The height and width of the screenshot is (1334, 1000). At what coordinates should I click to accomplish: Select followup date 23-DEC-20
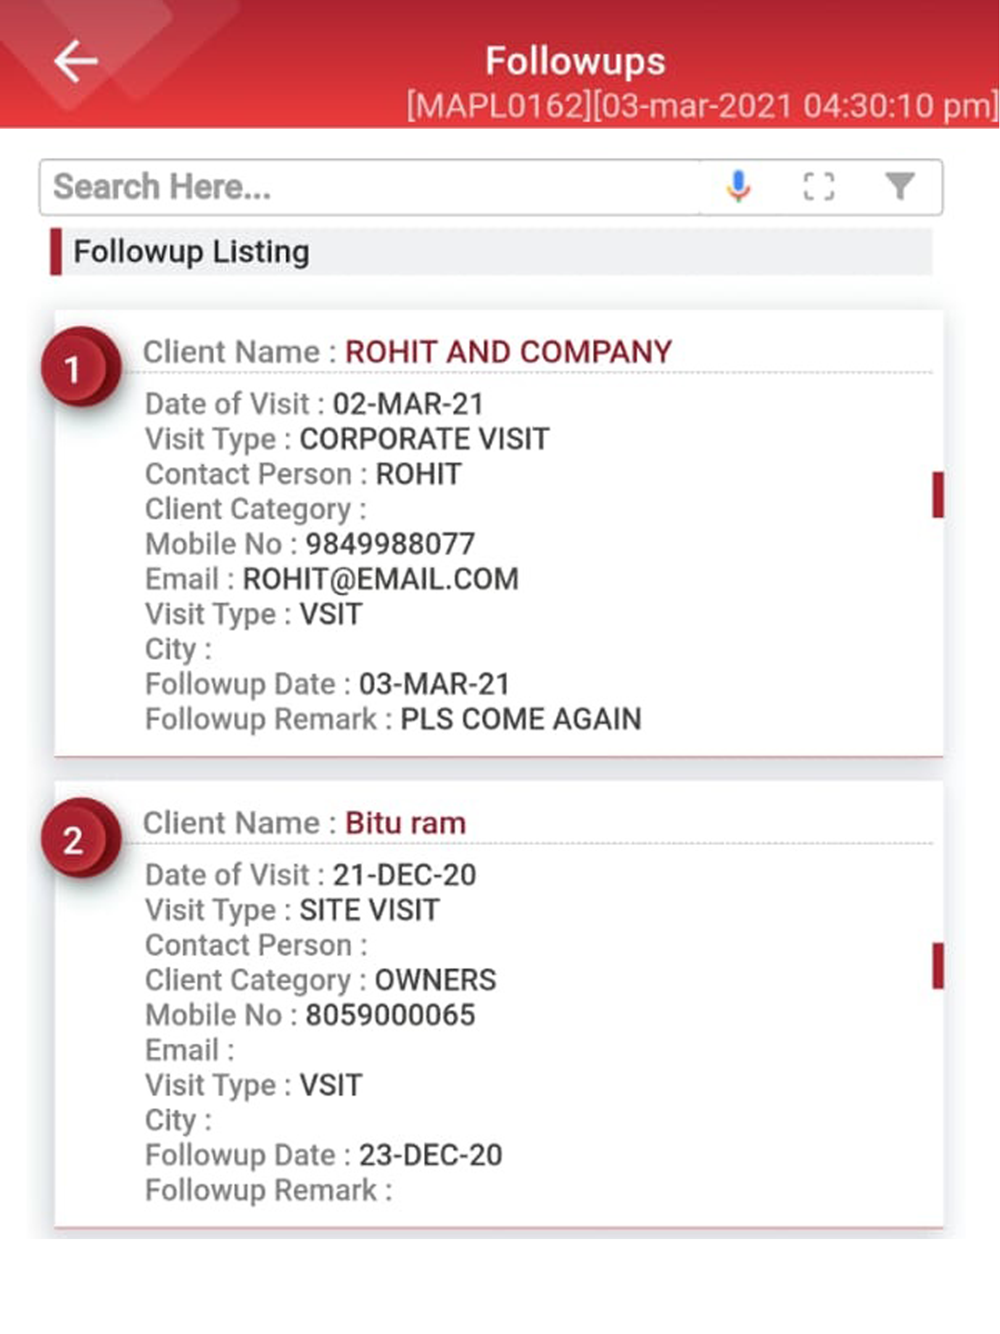(x=430, y=1155)
